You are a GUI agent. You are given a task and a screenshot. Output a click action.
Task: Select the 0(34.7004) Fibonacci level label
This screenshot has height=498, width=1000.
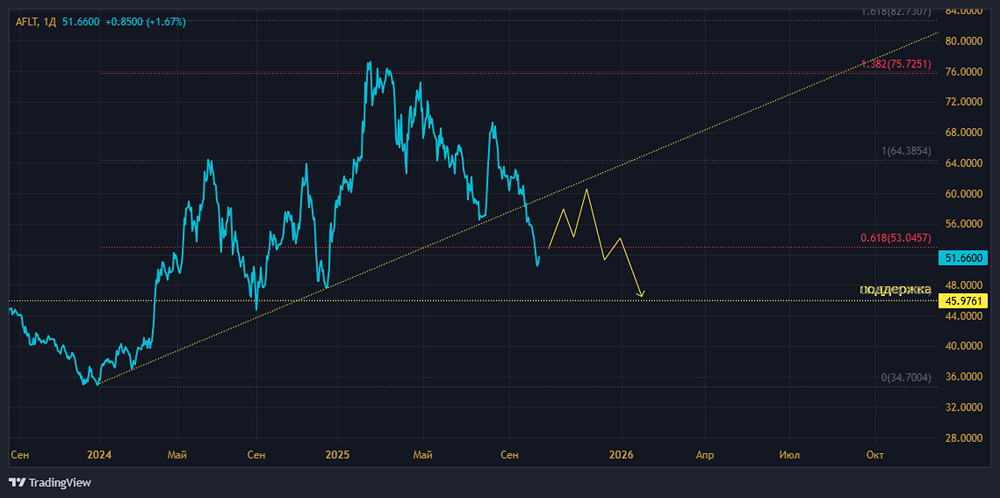click(x=906, y=377)
